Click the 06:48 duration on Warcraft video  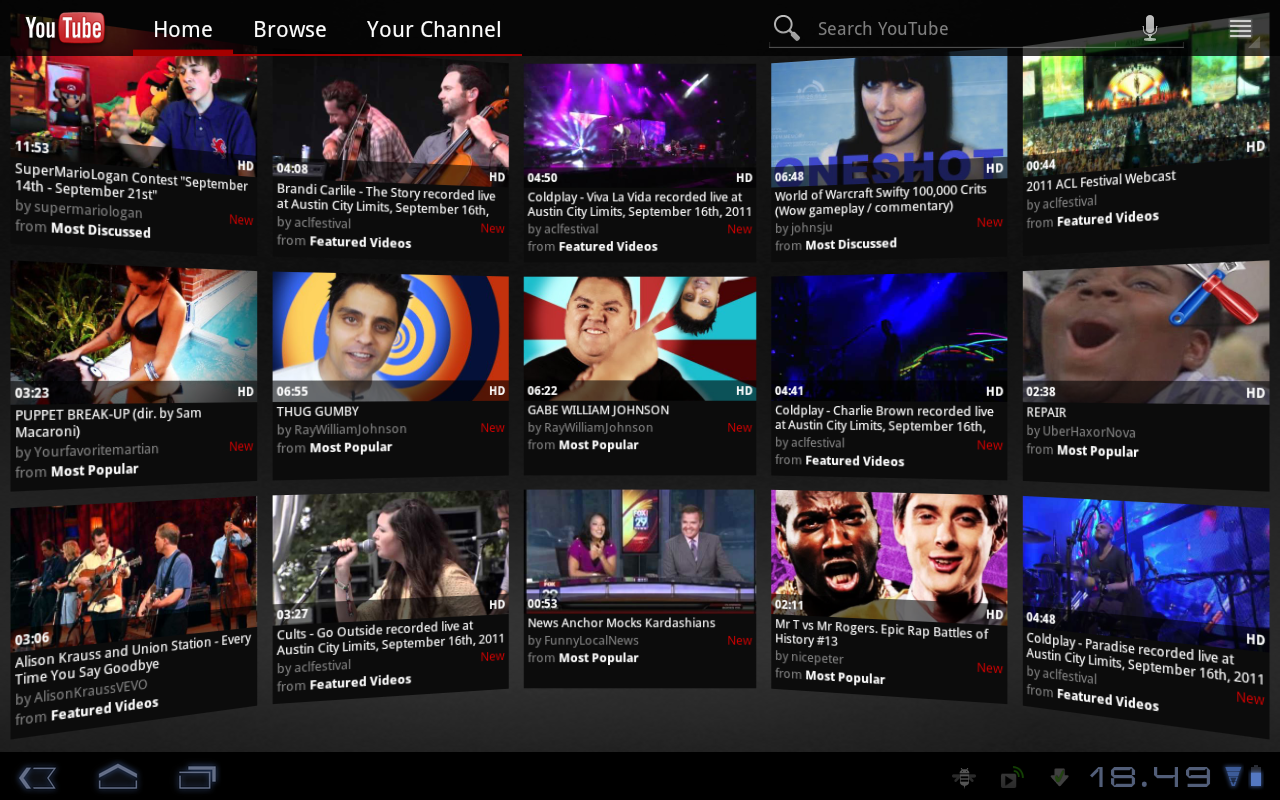(x=789, y=177)
